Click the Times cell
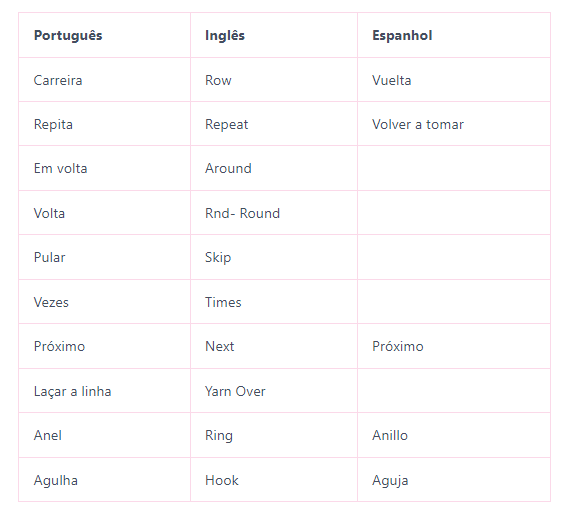 tap(274, 302)
